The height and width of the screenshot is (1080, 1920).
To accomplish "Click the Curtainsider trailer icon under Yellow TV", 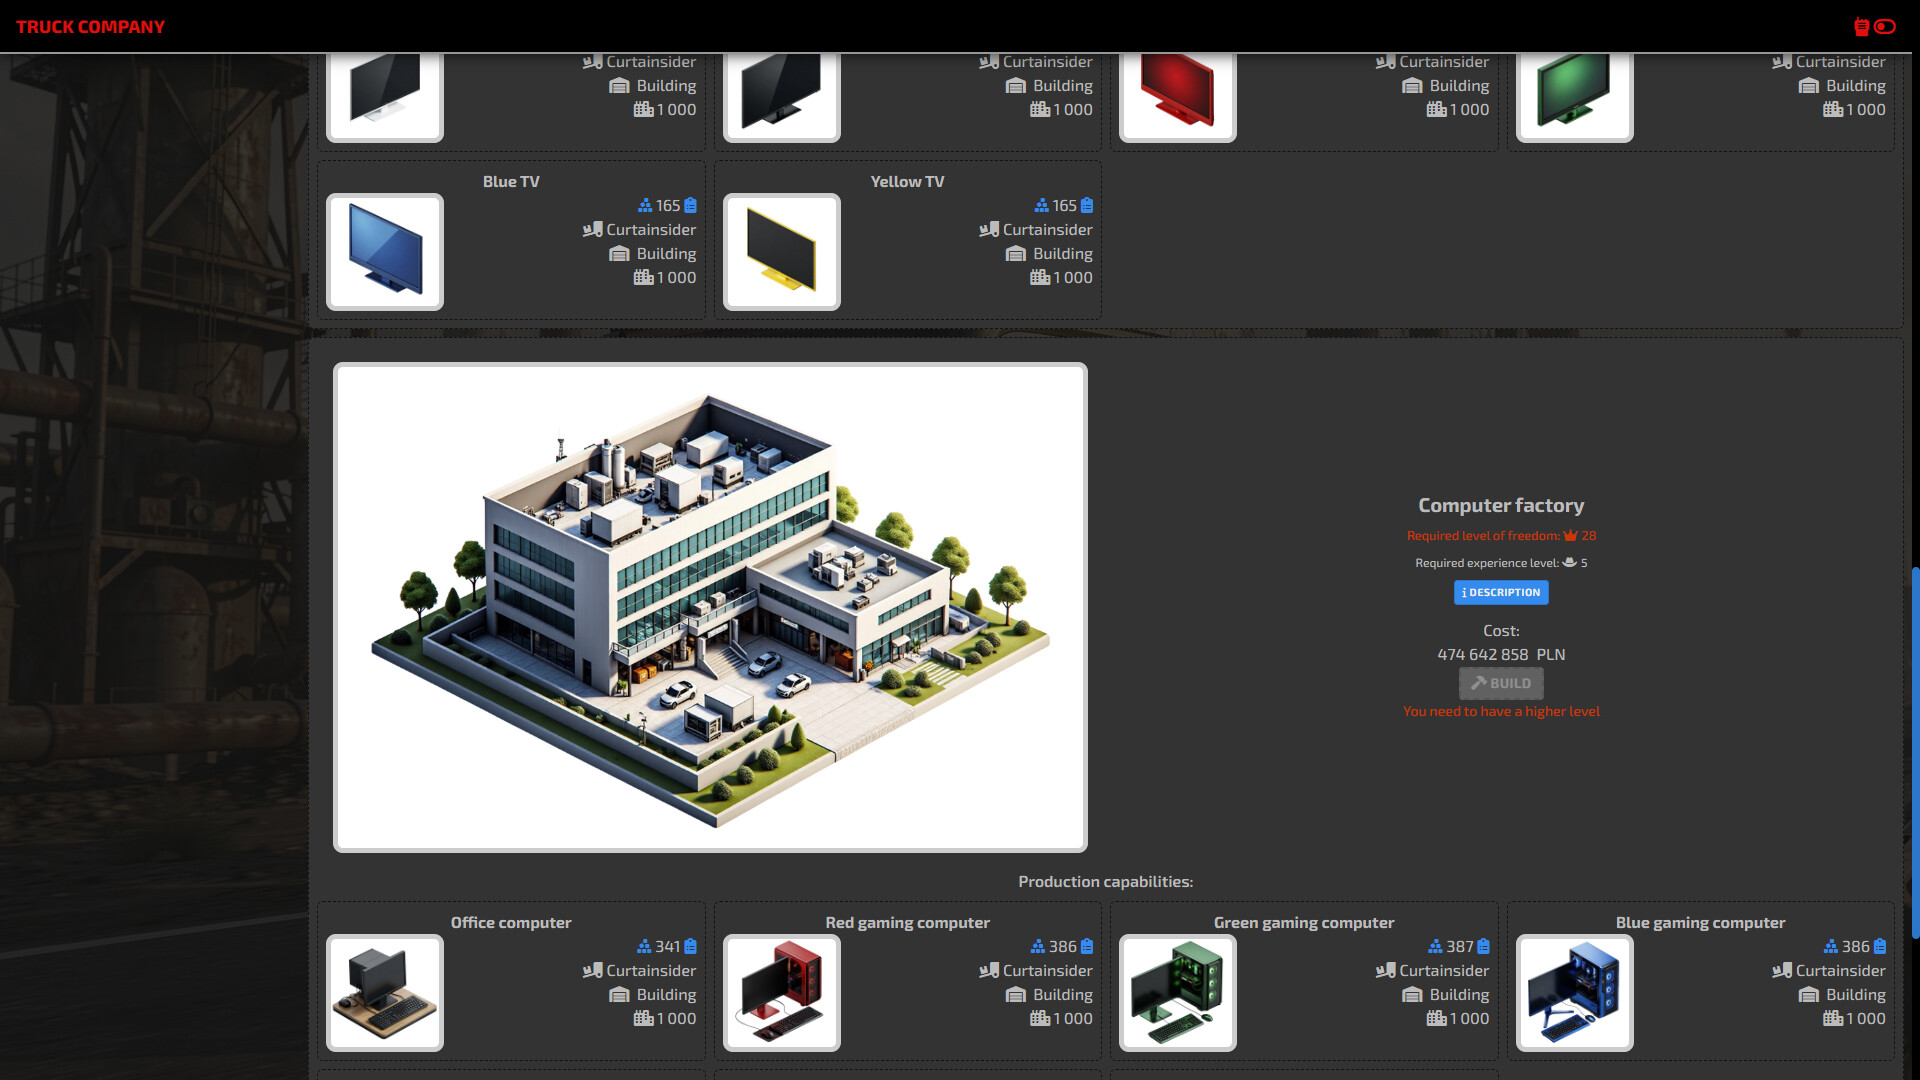I will pyautogui.click(x=989, y=230).
